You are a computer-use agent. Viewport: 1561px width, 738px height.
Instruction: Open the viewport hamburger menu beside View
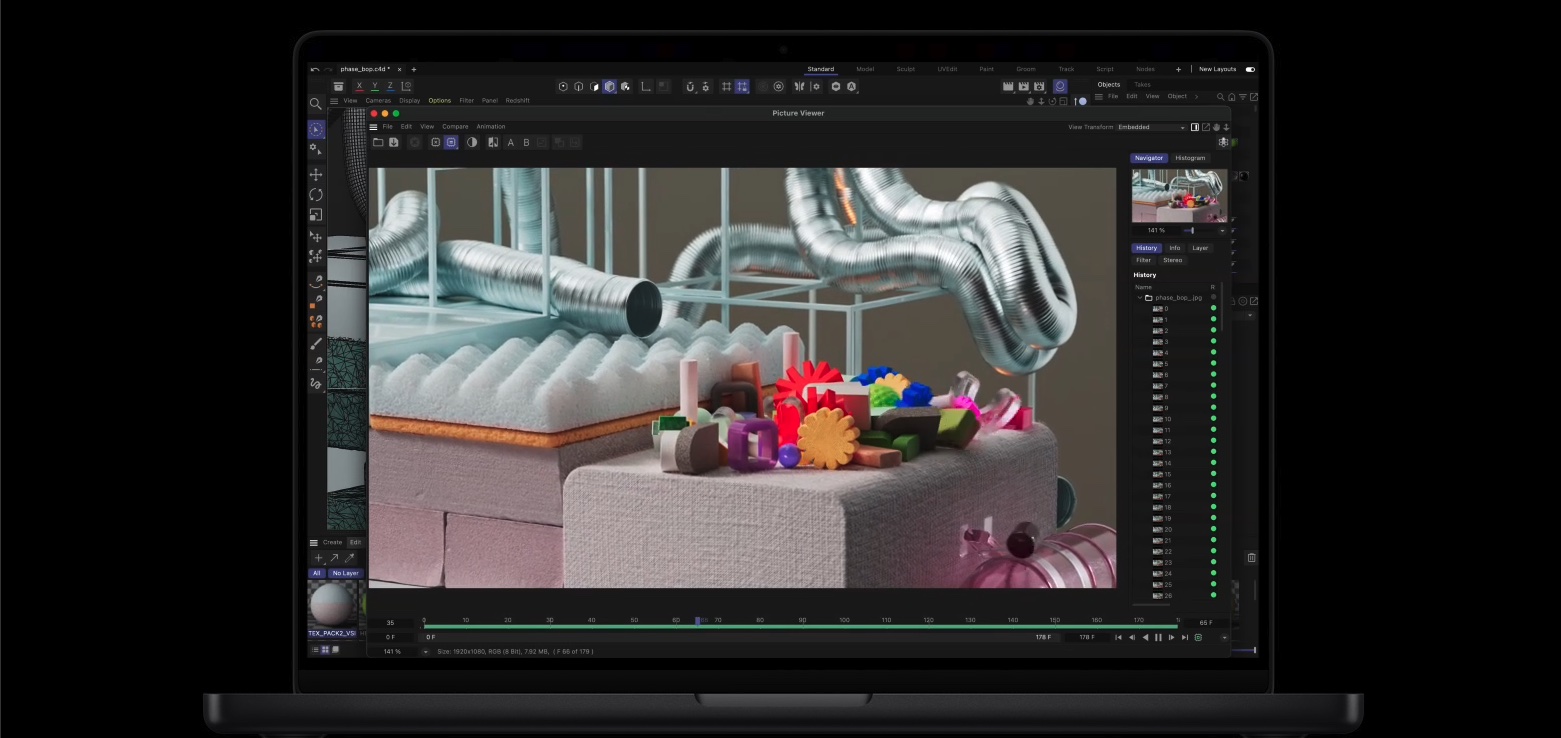click(x=334, y=101)
